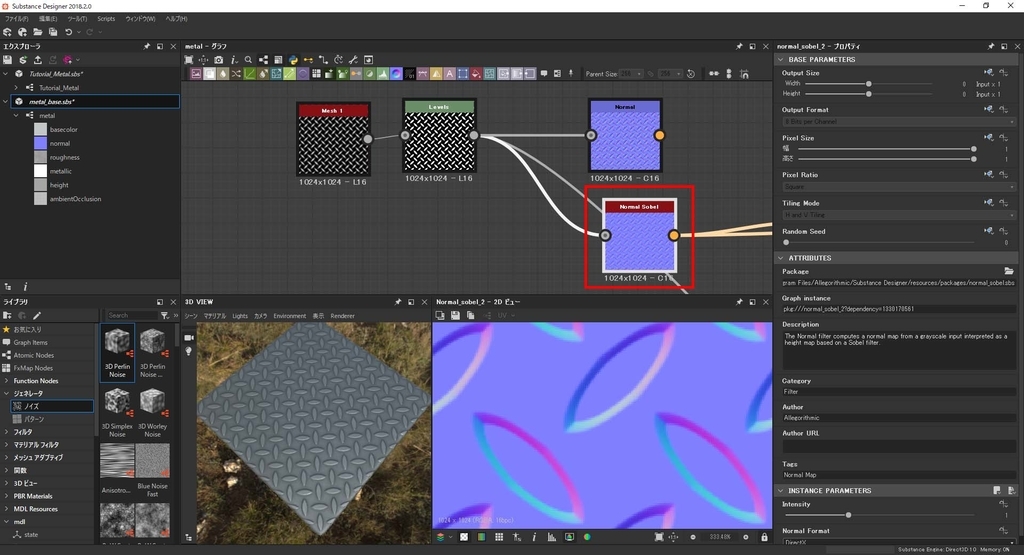Click the fit-to-view icon in graph toolbar
The width and height of the screenshot is (1024, 555).
point(189,60)
